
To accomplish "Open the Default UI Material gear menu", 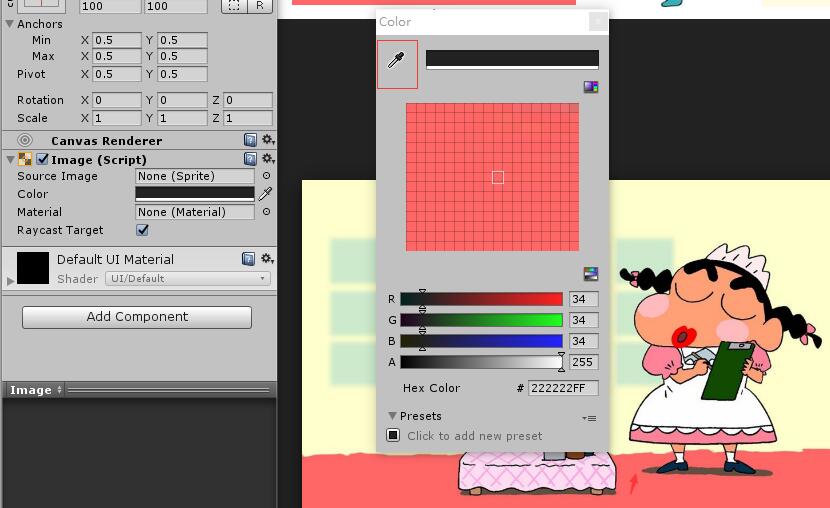I will point(267,258).
